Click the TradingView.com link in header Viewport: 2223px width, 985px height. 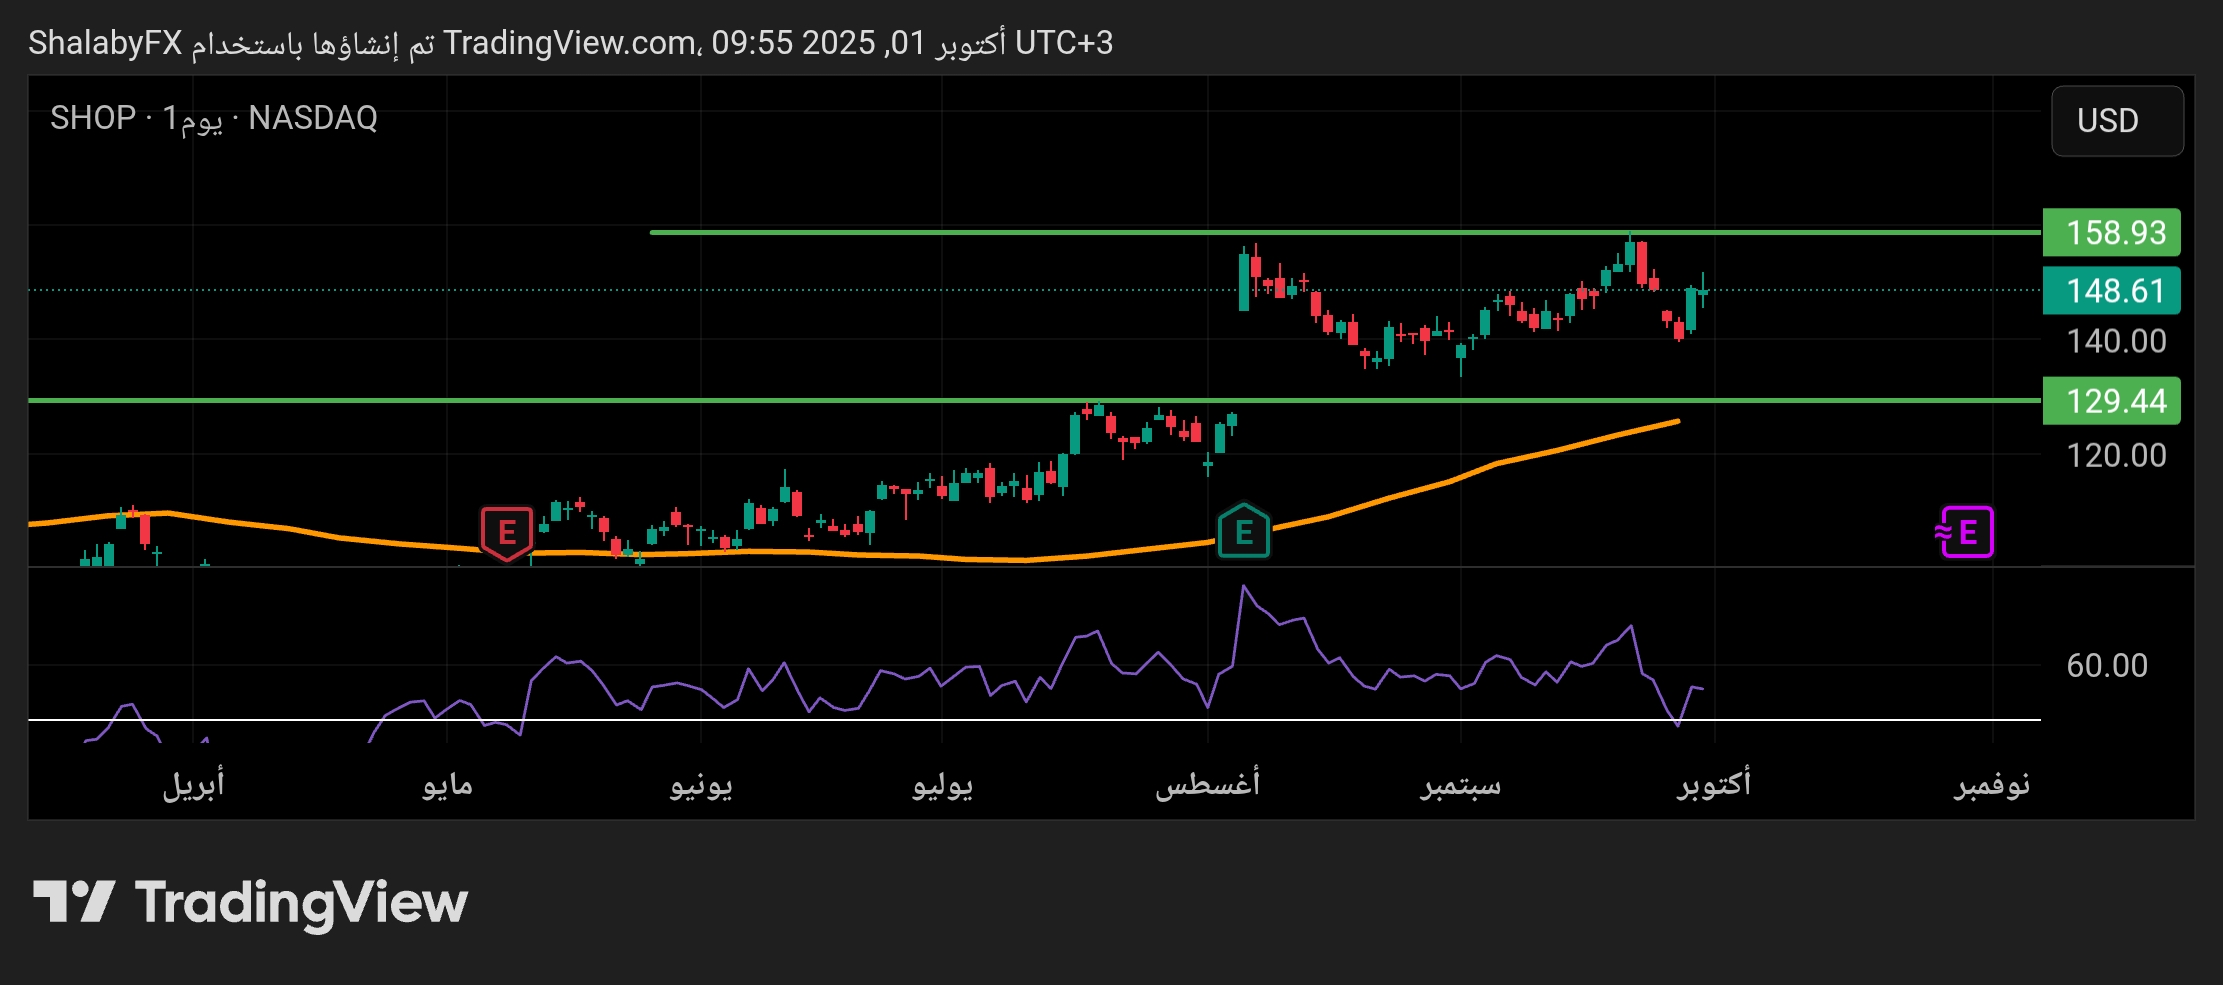[x=570, y=43]
